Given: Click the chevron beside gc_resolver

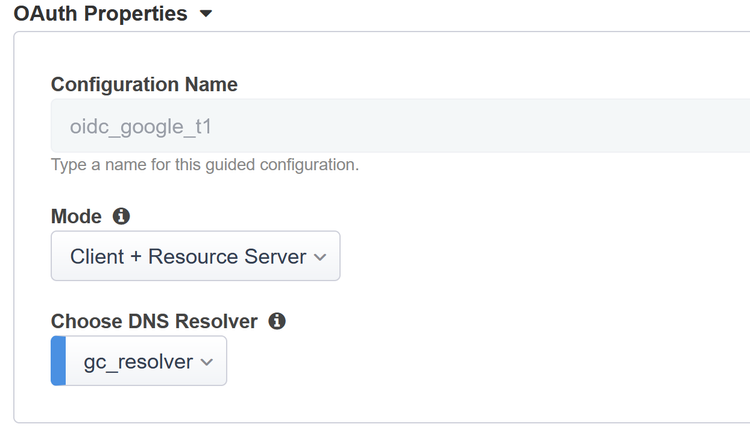Looking at the screenshot, I should click(207, 362).
